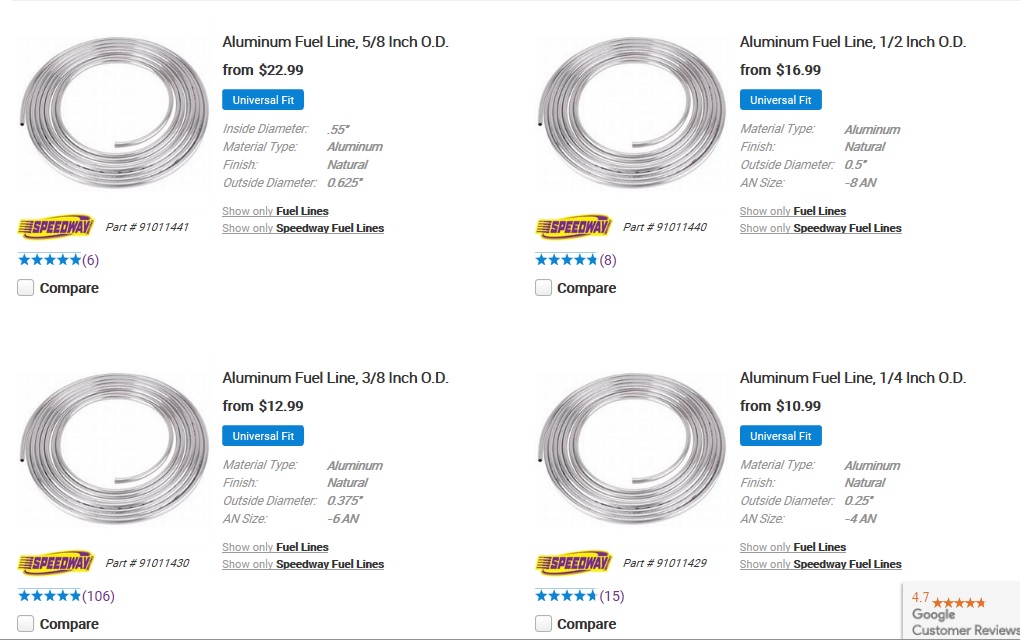Click the Speedway logo for part 91011429

pos(573,563)
